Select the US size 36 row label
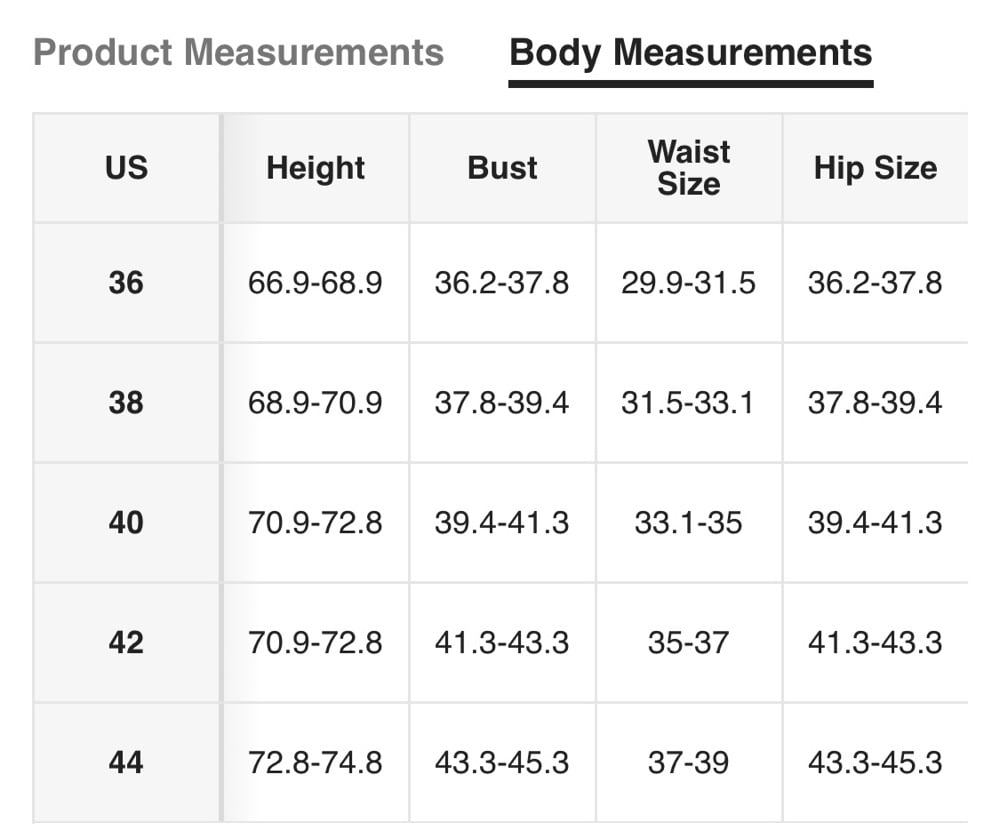The width and height of the screenshot is (1000, 839). pos(126,283)
